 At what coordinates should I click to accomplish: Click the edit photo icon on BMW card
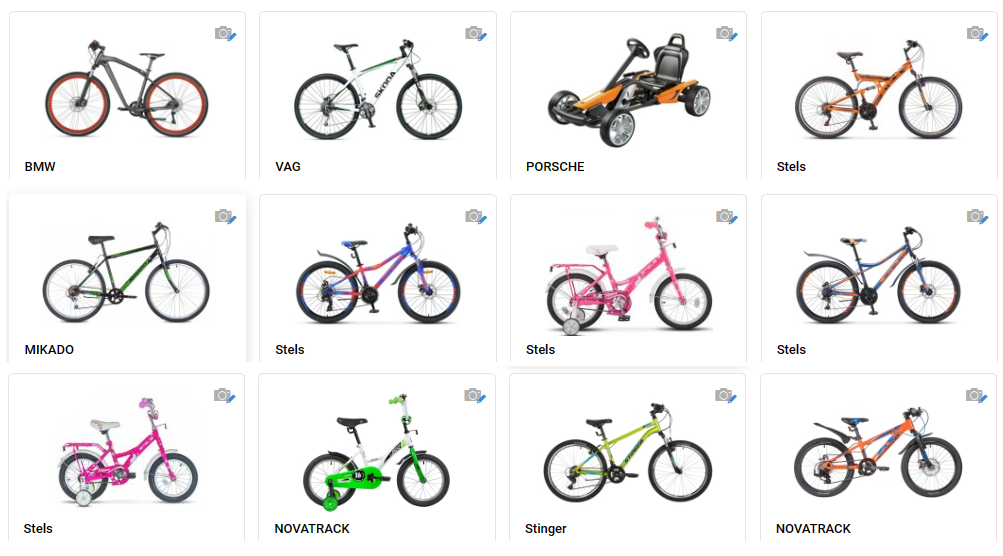click(225, 33)
